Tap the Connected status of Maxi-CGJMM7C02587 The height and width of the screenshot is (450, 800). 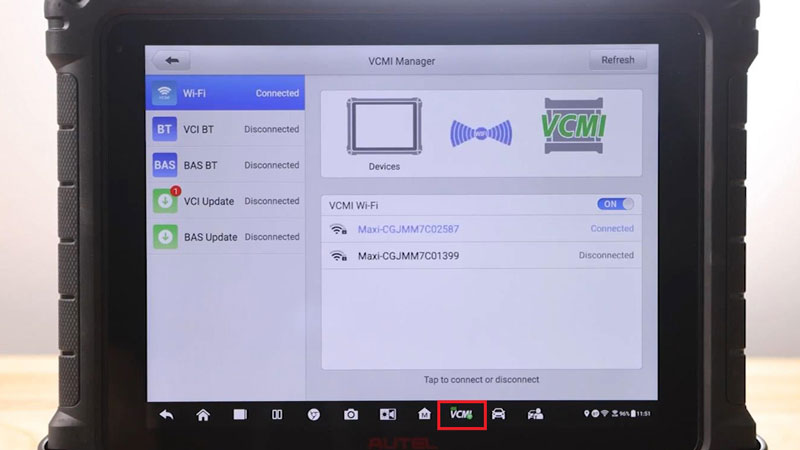612,229
